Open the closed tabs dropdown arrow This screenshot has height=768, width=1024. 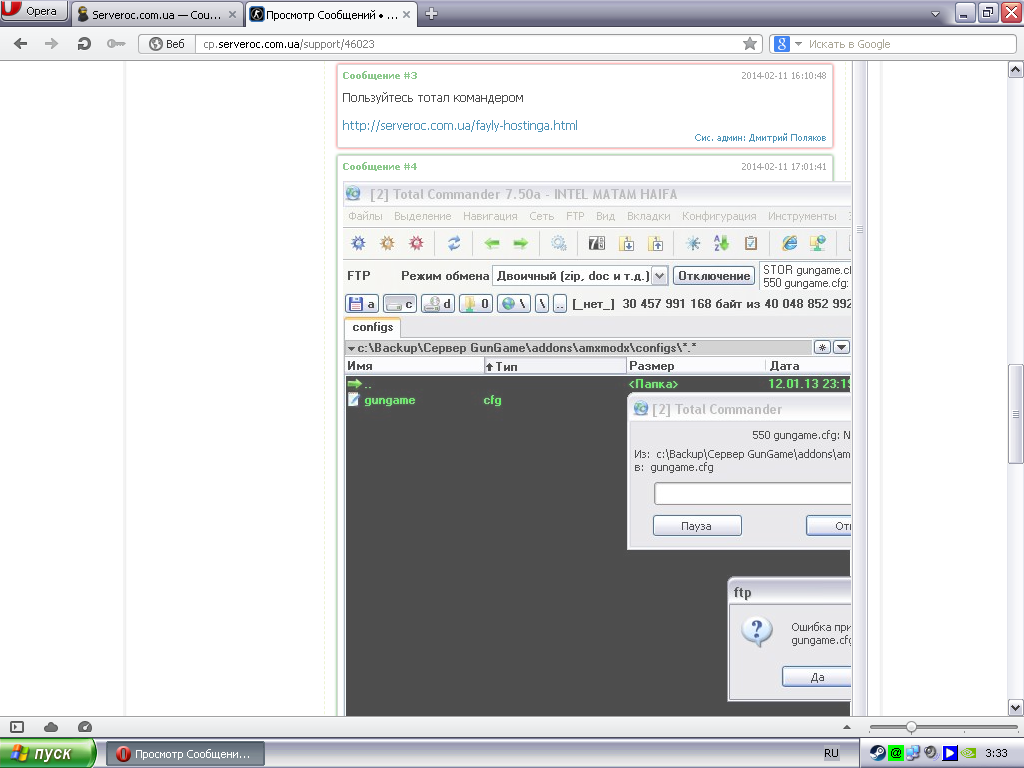[x=935, y=14]
